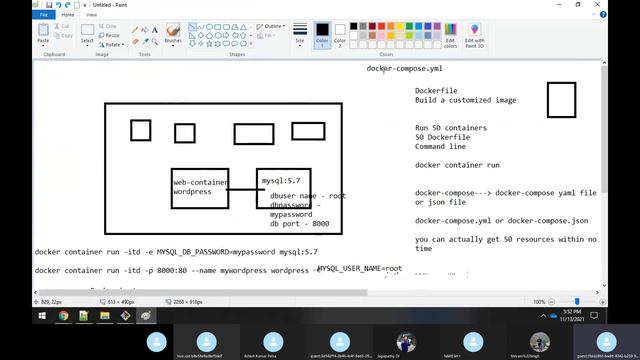
Task: Activate Color 1 box
Action: (322, 35)
